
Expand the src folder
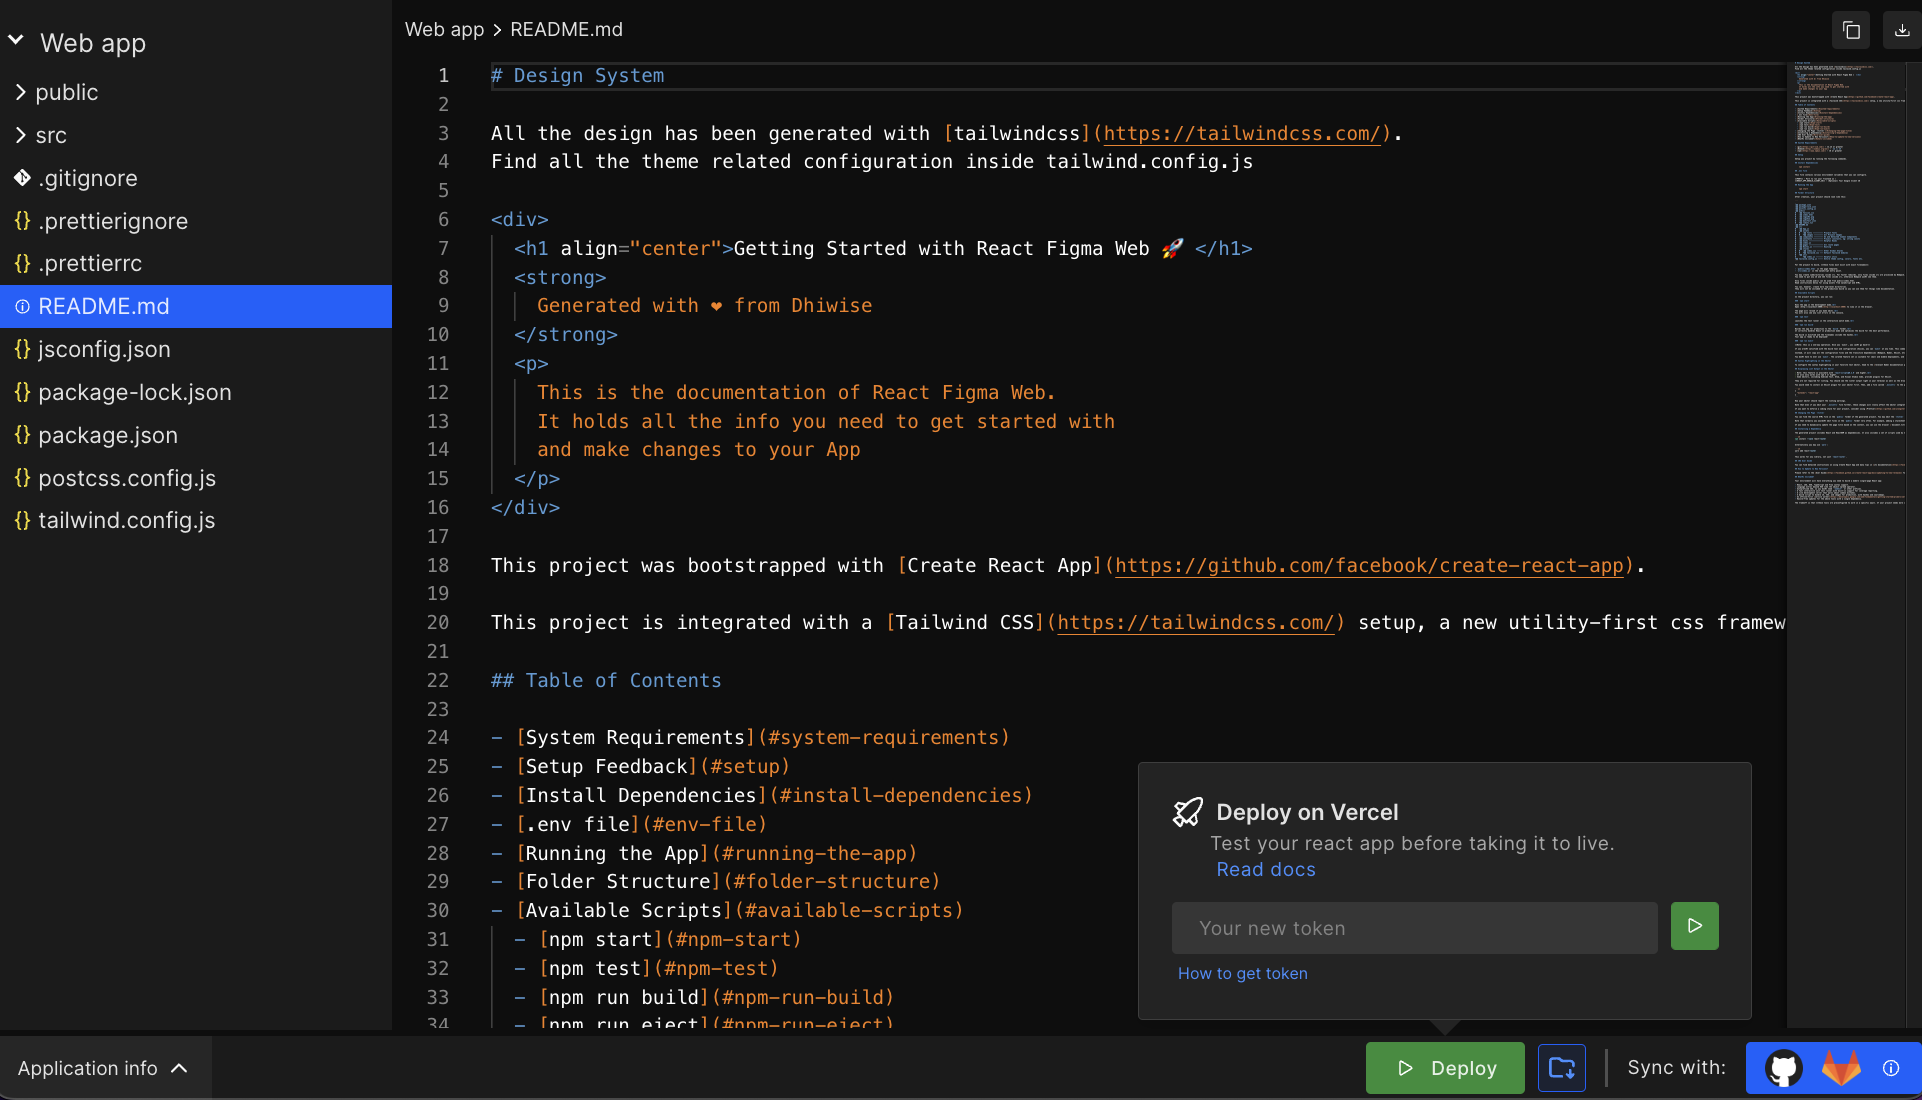coord(50,135)
